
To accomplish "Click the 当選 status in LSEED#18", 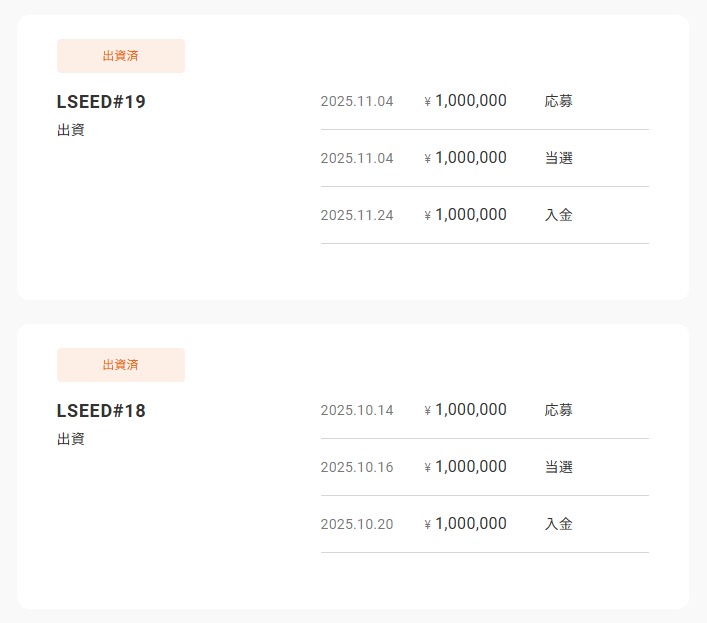I will tap(559, 467).
